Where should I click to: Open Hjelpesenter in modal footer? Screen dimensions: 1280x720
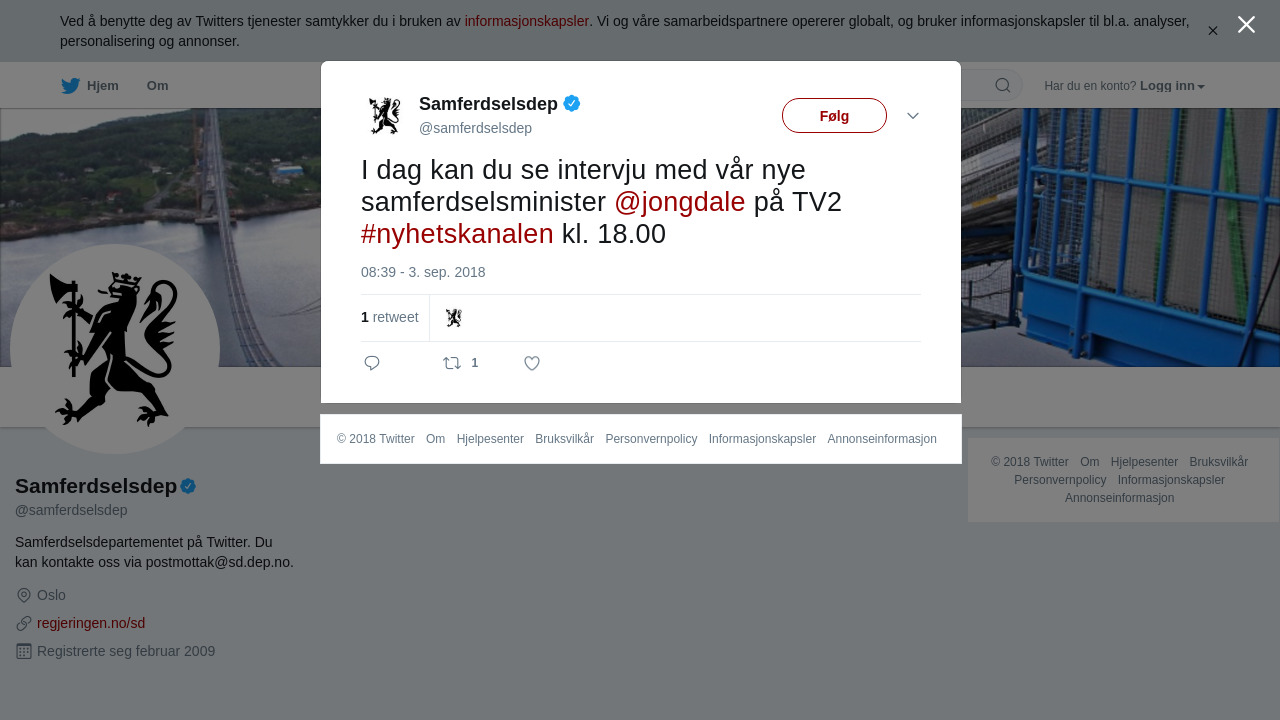[x=490, y=439]
